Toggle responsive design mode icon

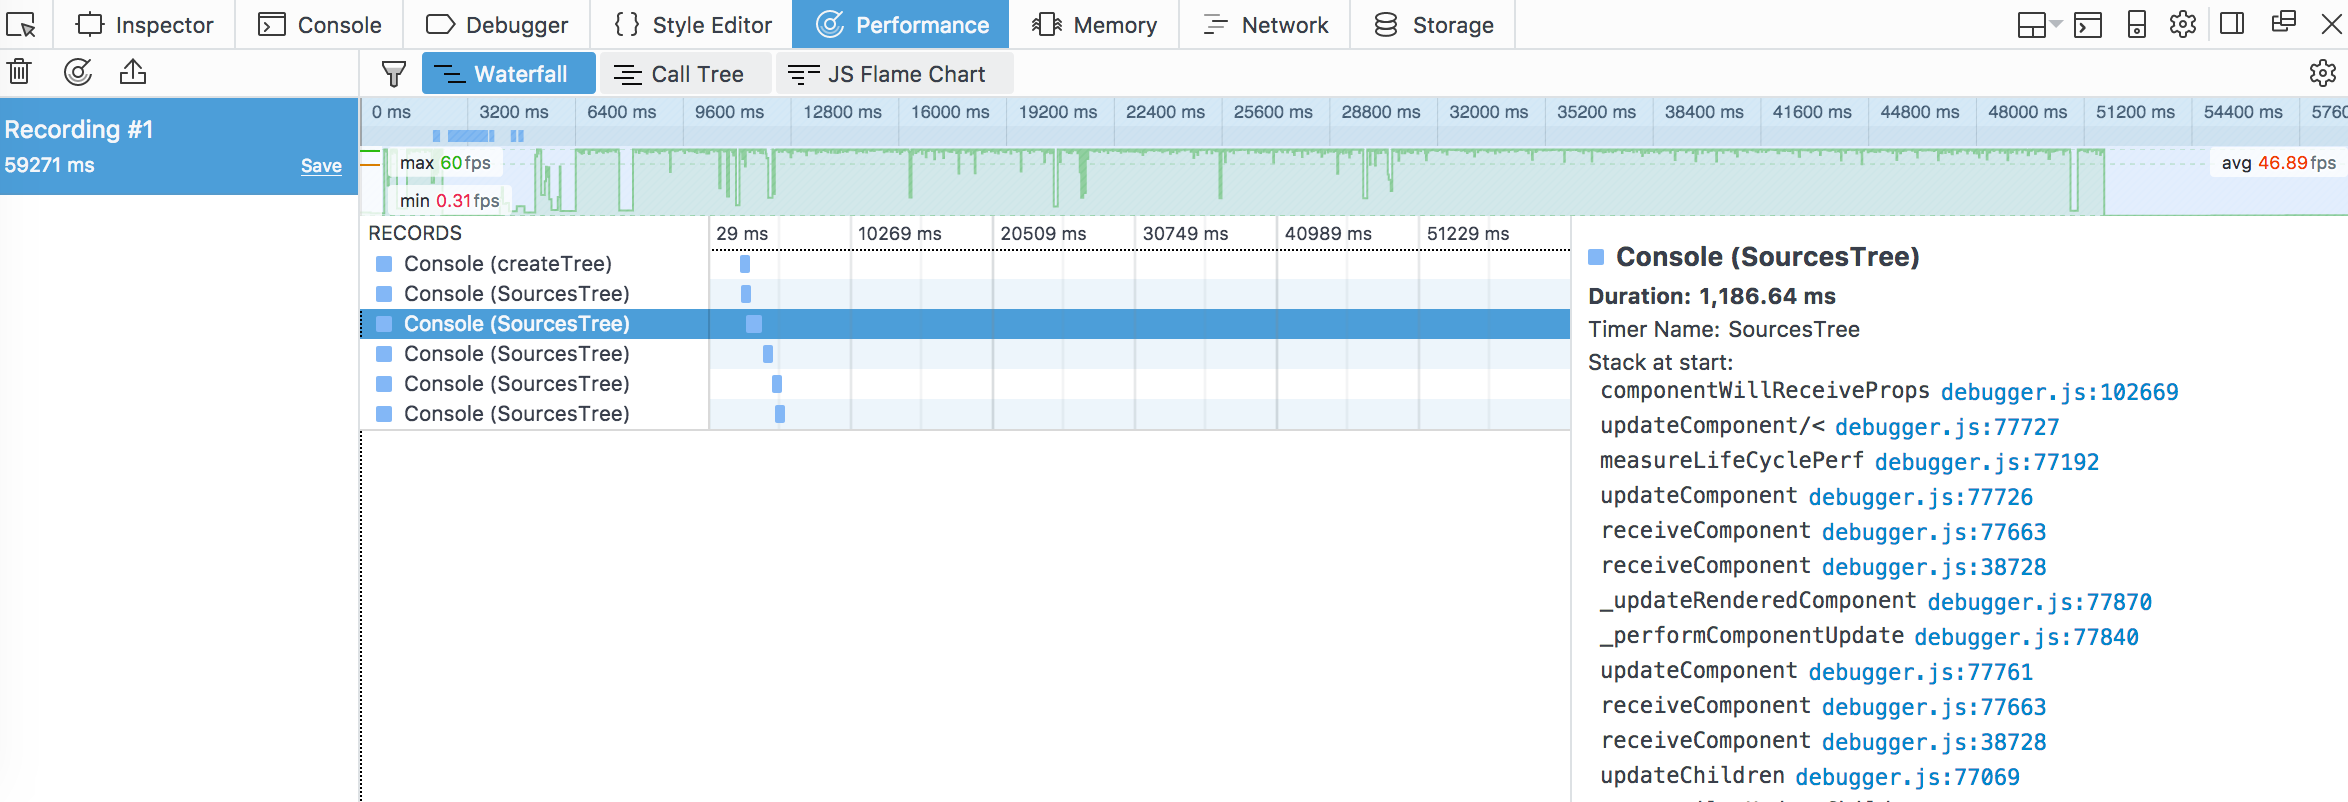[2136, 24]
